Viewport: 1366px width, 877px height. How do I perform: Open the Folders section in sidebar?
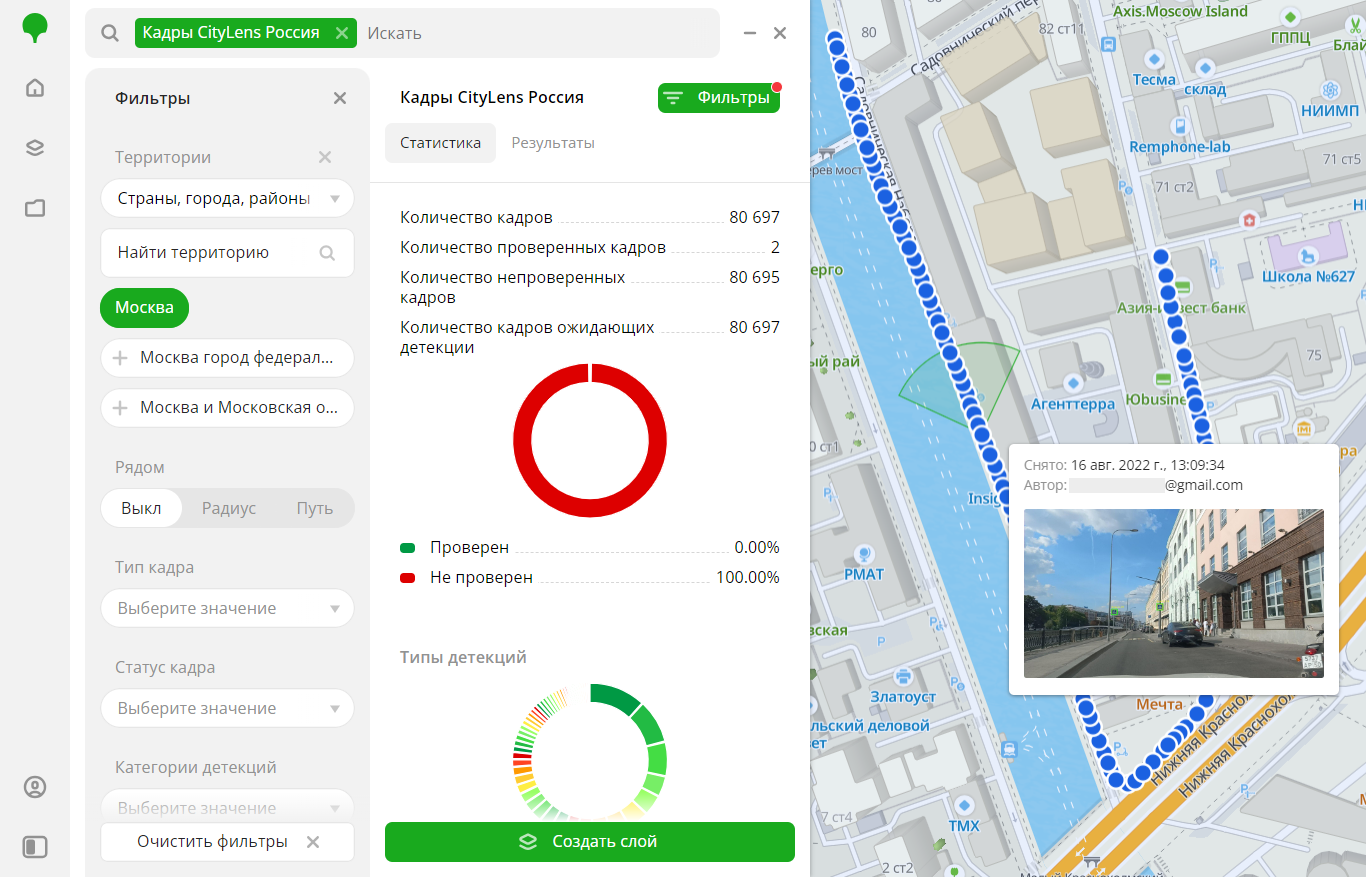[x=35, y=208]
